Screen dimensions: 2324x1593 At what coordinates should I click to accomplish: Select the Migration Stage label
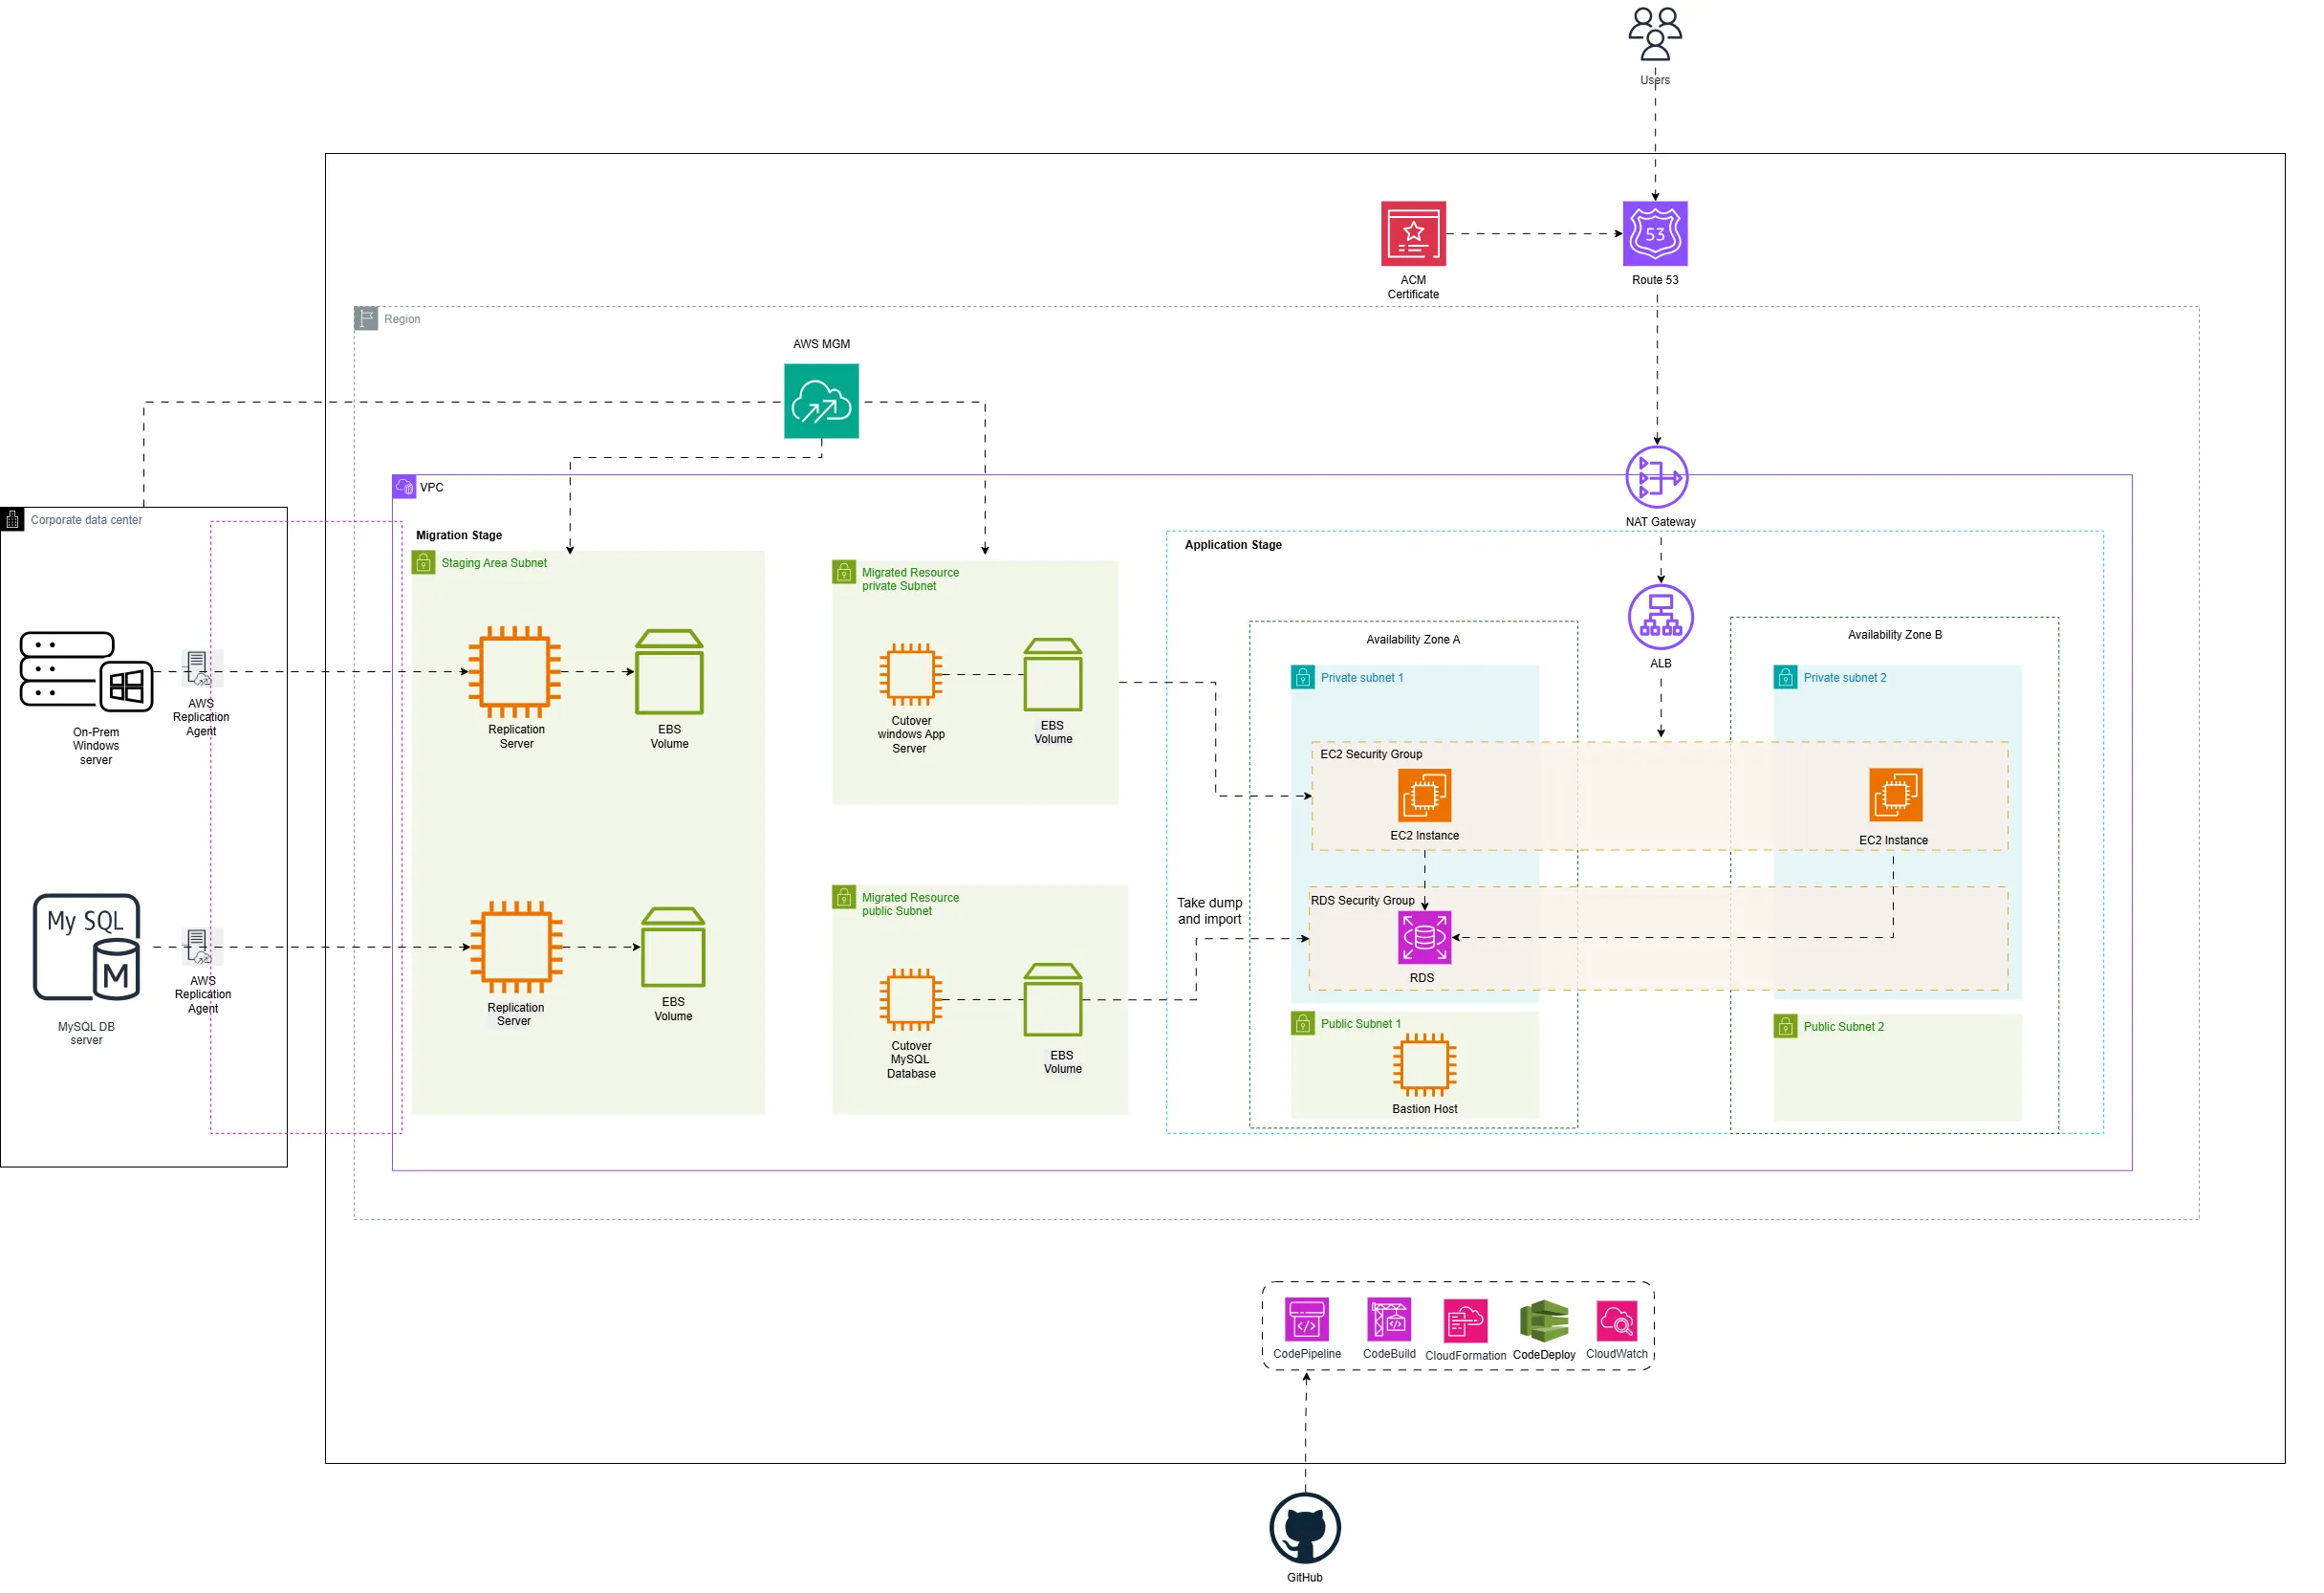click(459, 535)
